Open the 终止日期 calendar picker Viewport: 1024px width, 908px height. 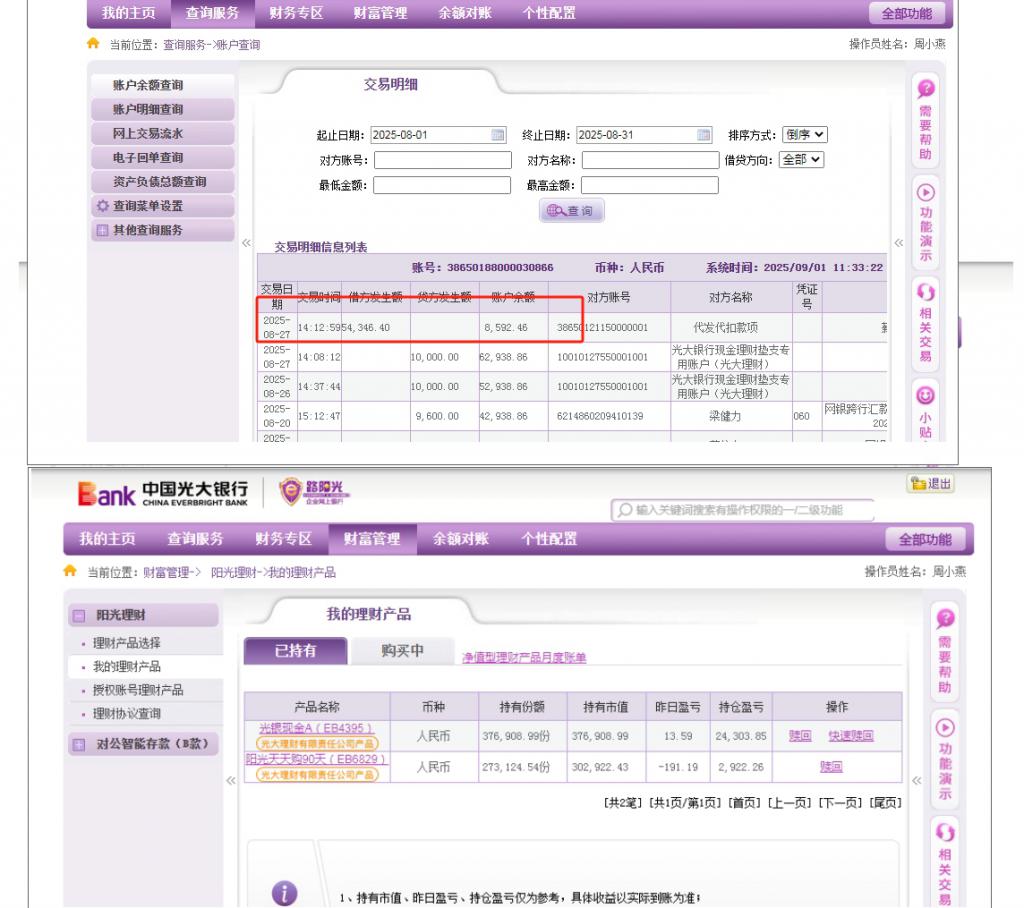pyautogui.click(x=704, y=136)
